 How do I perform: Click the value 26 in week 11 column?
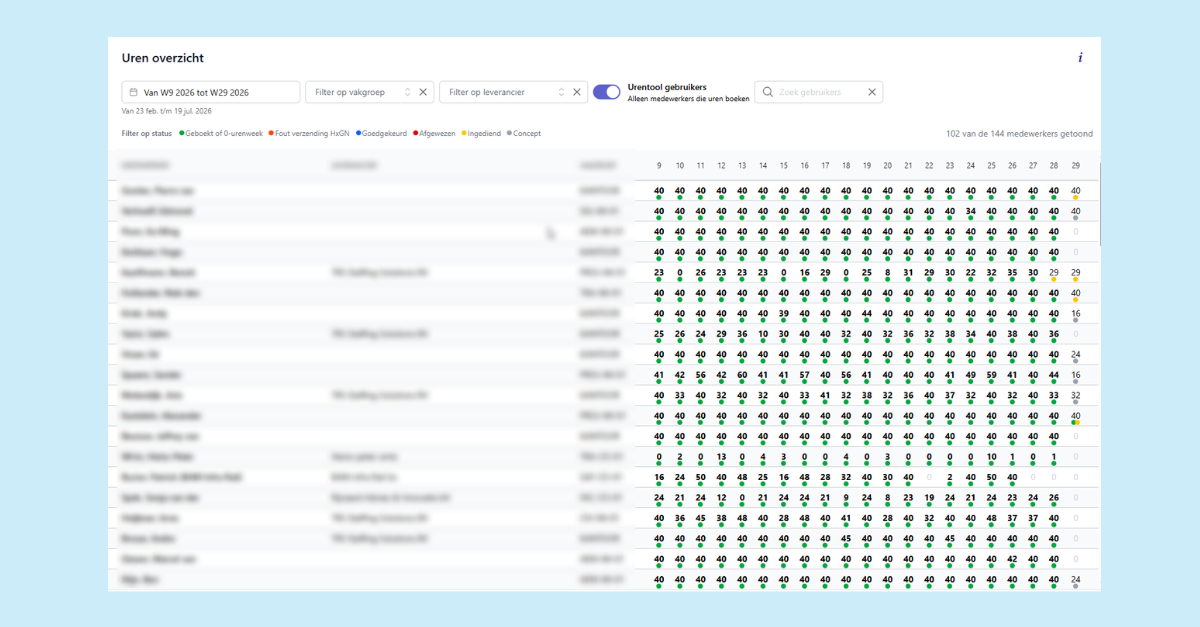click(701, 272)
